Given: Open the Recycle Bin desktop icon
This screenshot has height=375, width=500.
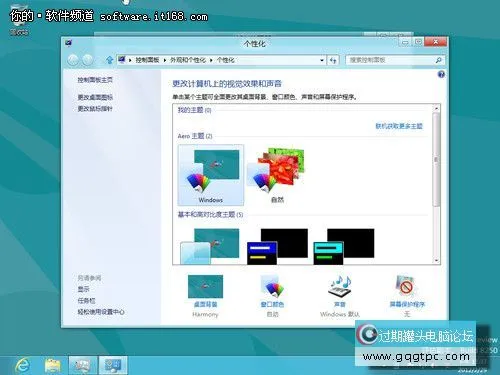Looking at the screenshot, I should [x=19, y=20].
